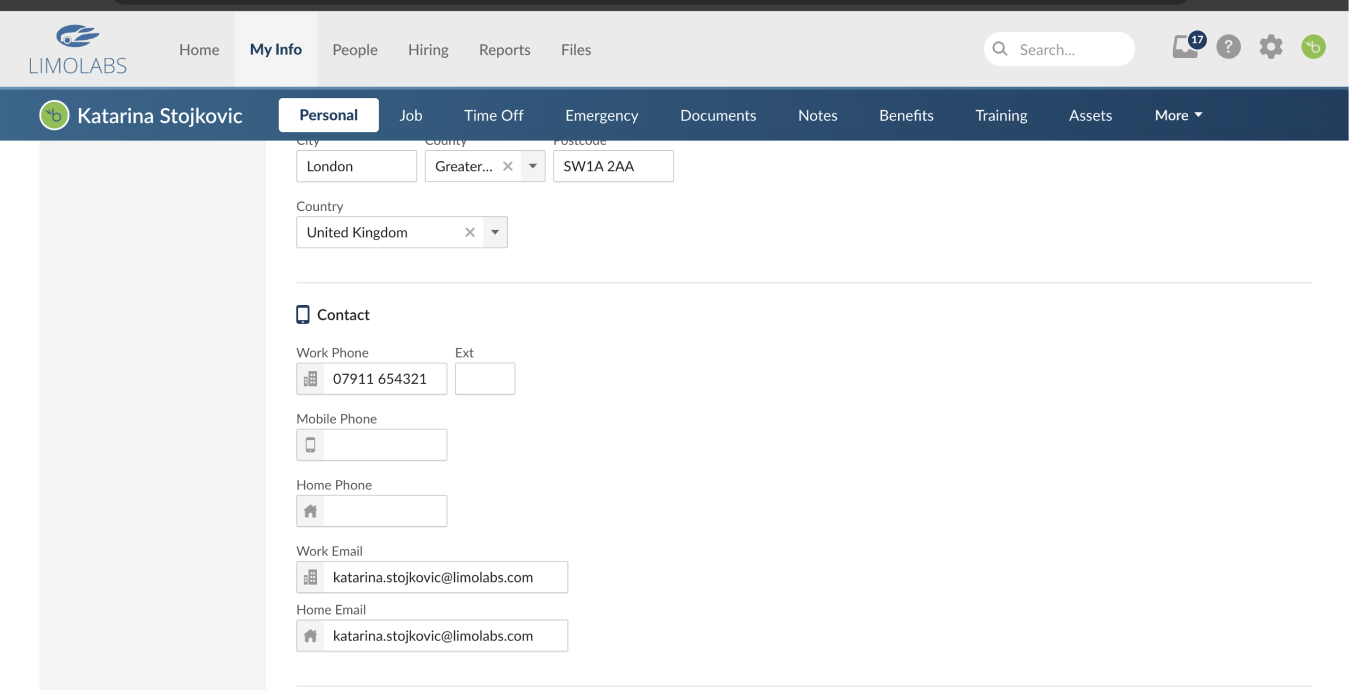Image resolution: width=1350 pixels, height=690 pixels.
Task: Expand the County dropdown arrow
Action: (533, 167)
